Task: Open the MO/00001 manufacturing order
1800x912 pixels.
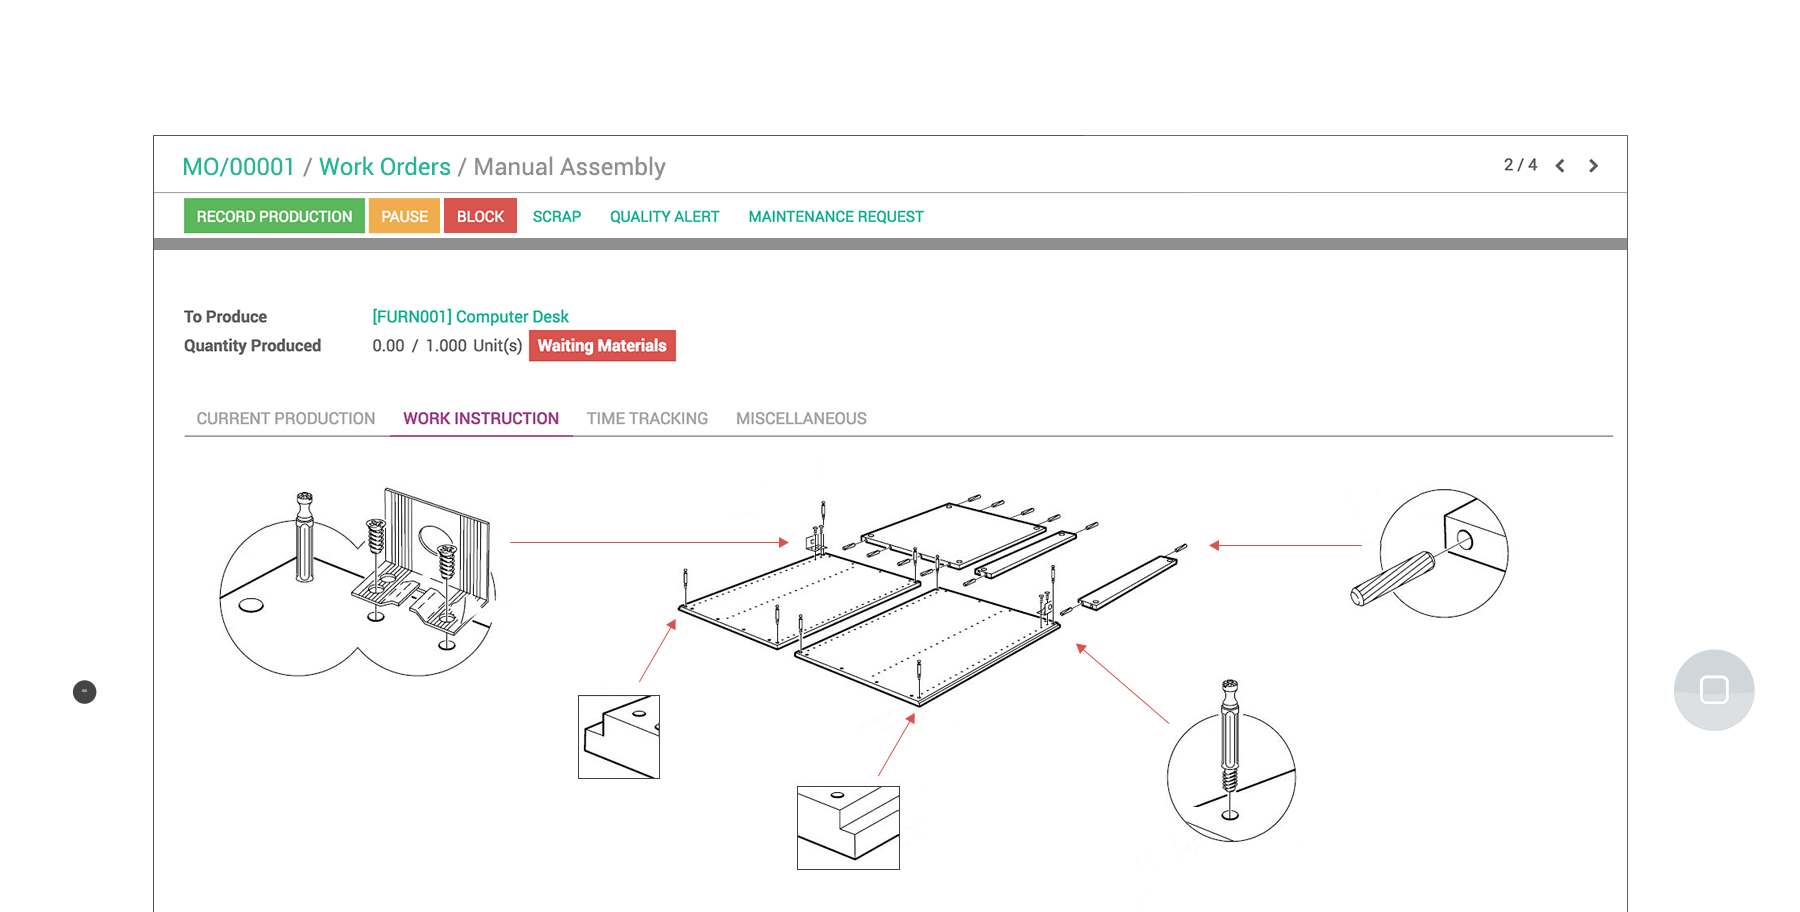Action: point(239,166)
